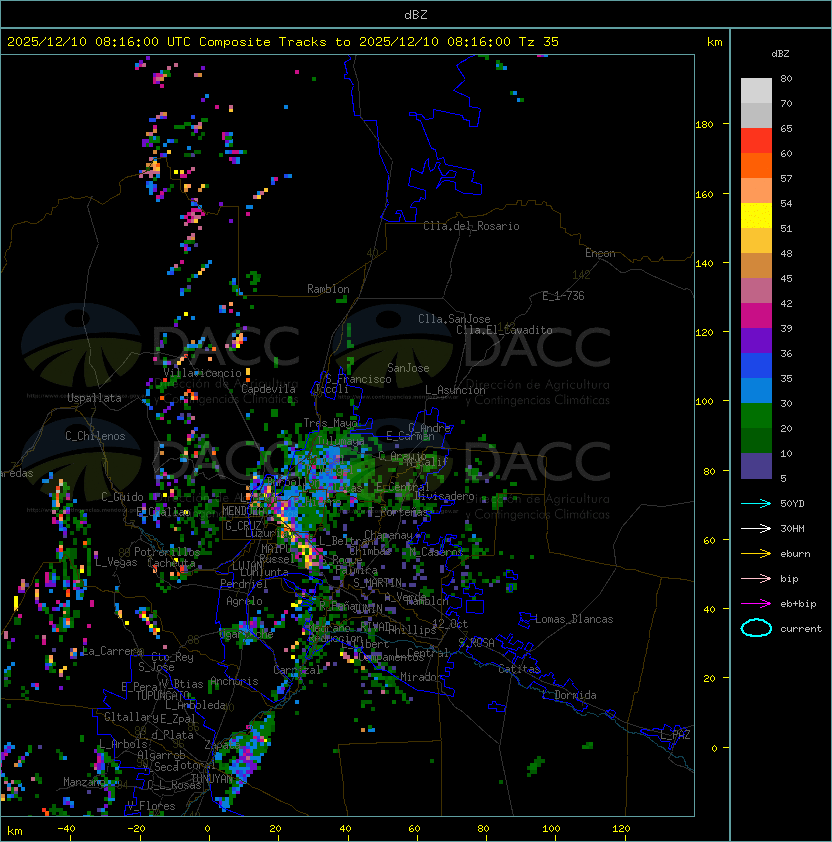Click the 'Ramblon' place label
This screenshot has height=842, width=832.
(x=328, y=289)
